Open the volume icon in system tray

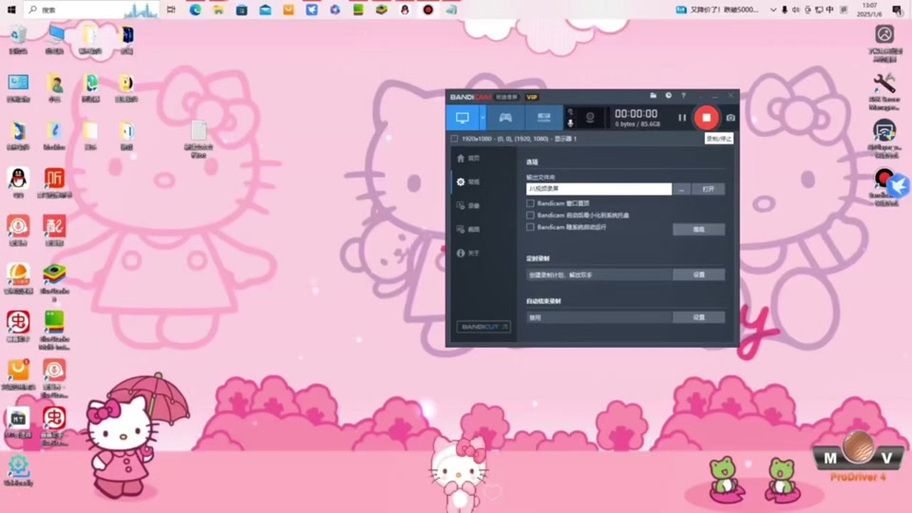click(x=796, y=9)
